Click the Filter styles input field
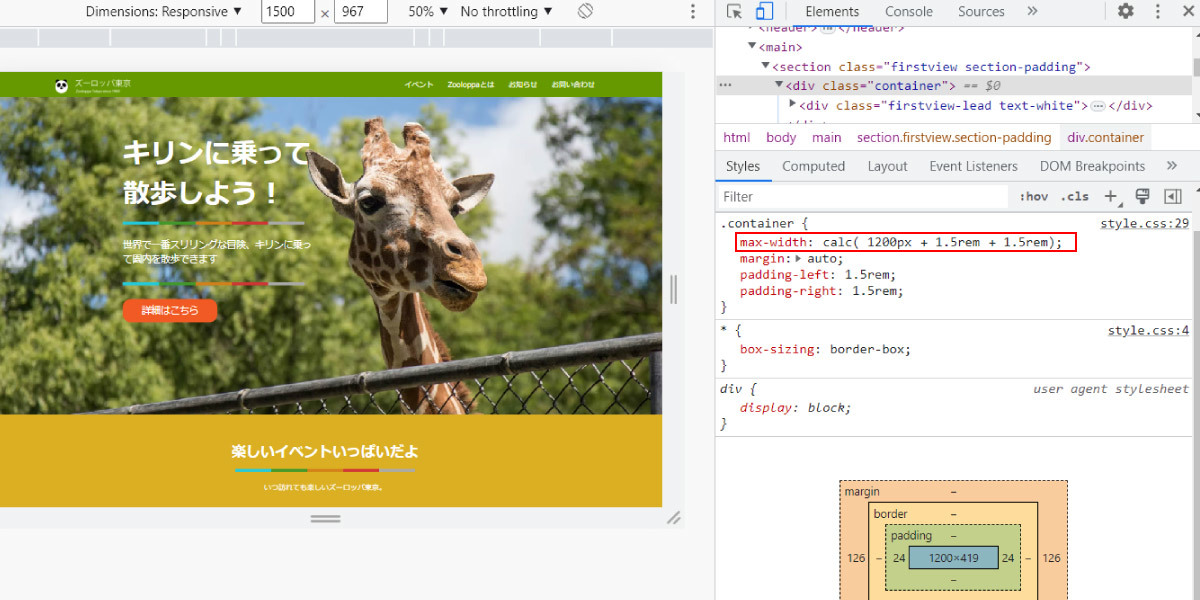Image resolution: width=1200 pixels, height=600 pixels. click(863, 197)
